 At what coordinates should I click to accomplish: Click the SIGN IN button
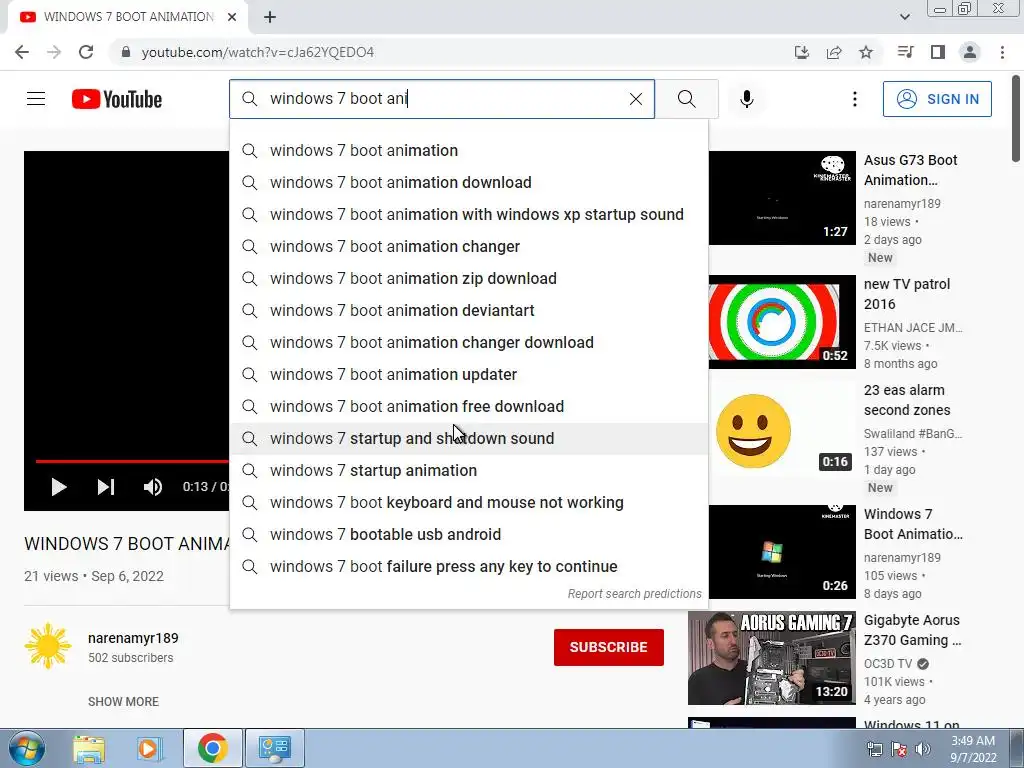(x=936, y=99)
